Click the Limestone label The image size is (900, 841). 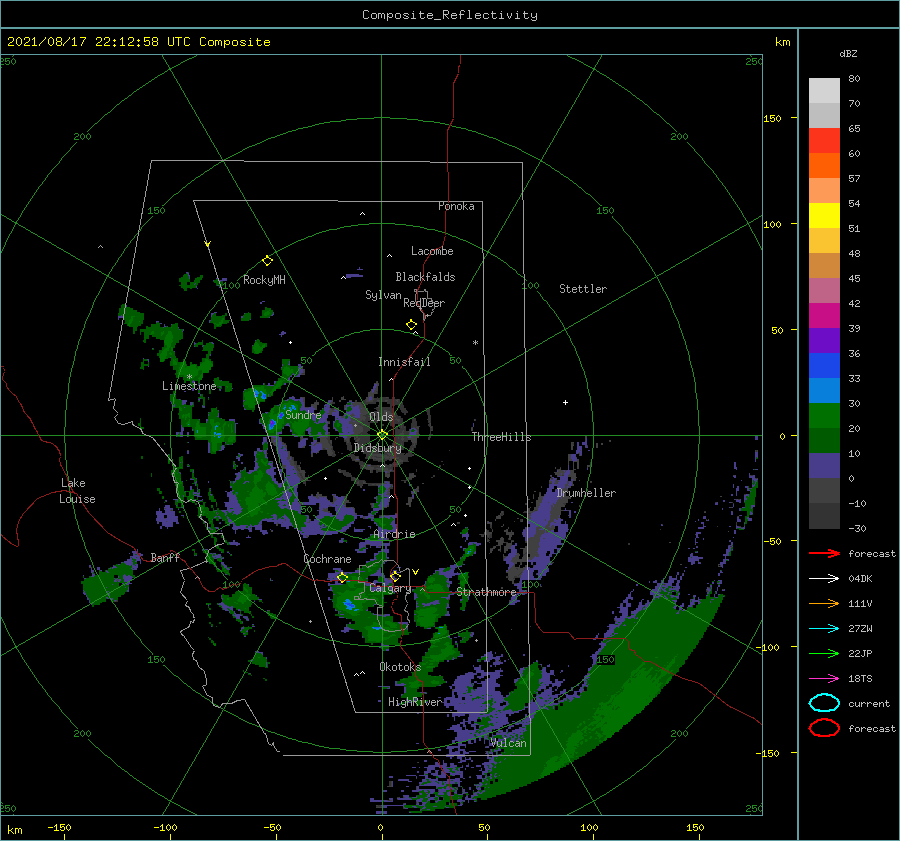click(x=189, y=386)
